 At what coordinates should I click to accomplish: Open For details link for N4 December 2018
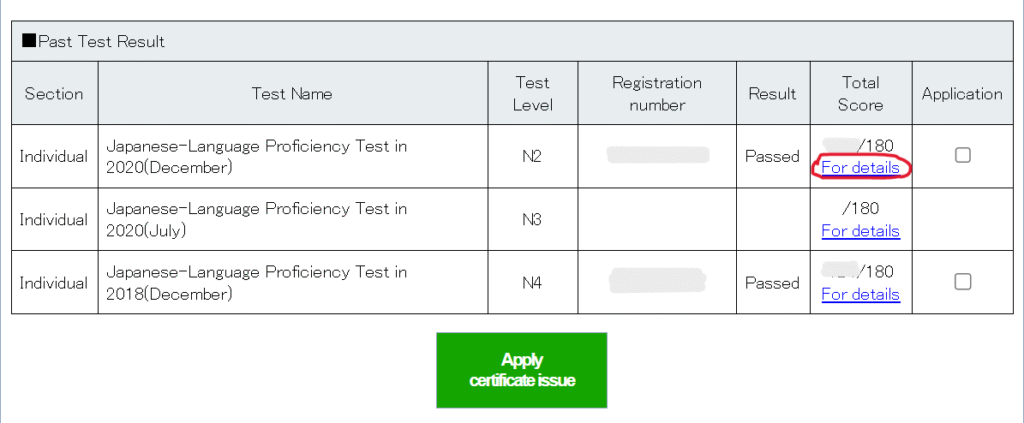click(x=860, y=294)
